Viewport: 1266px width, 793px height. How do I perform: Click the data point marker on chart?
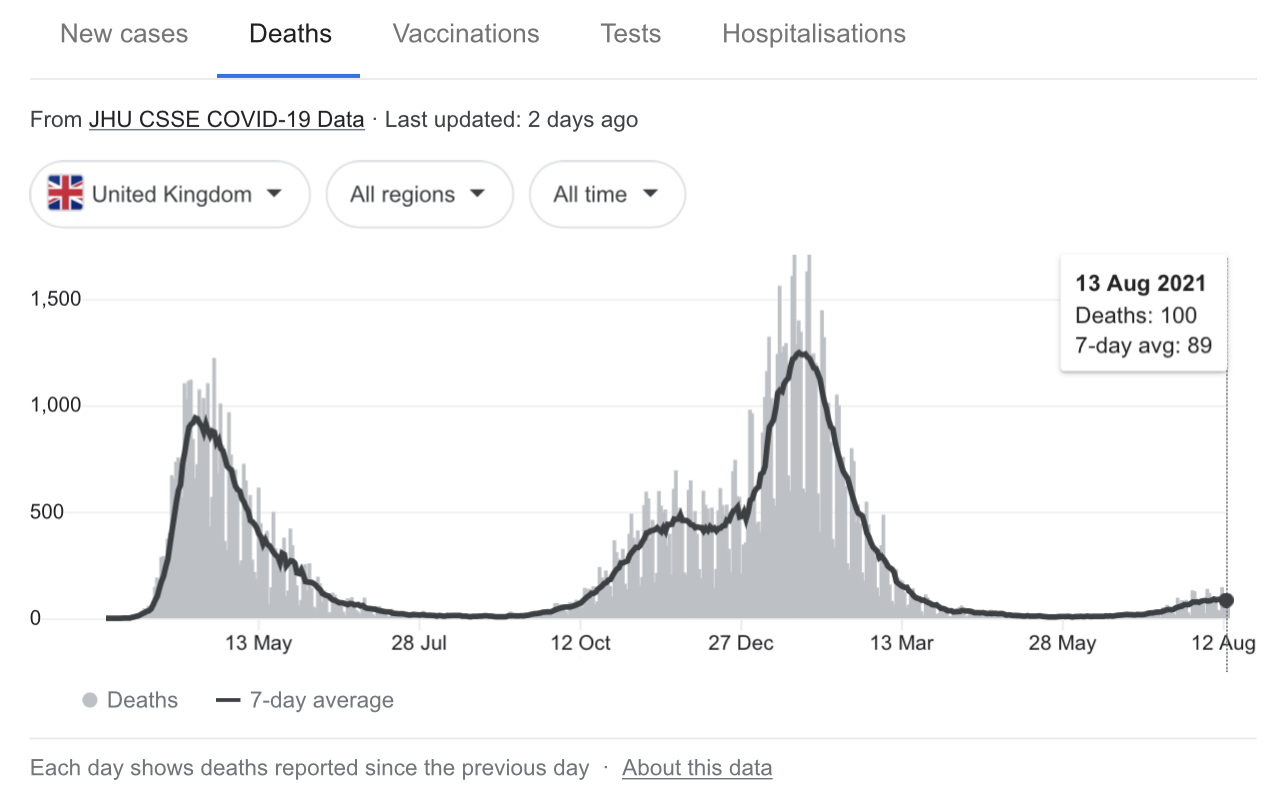click(1226, 600)
